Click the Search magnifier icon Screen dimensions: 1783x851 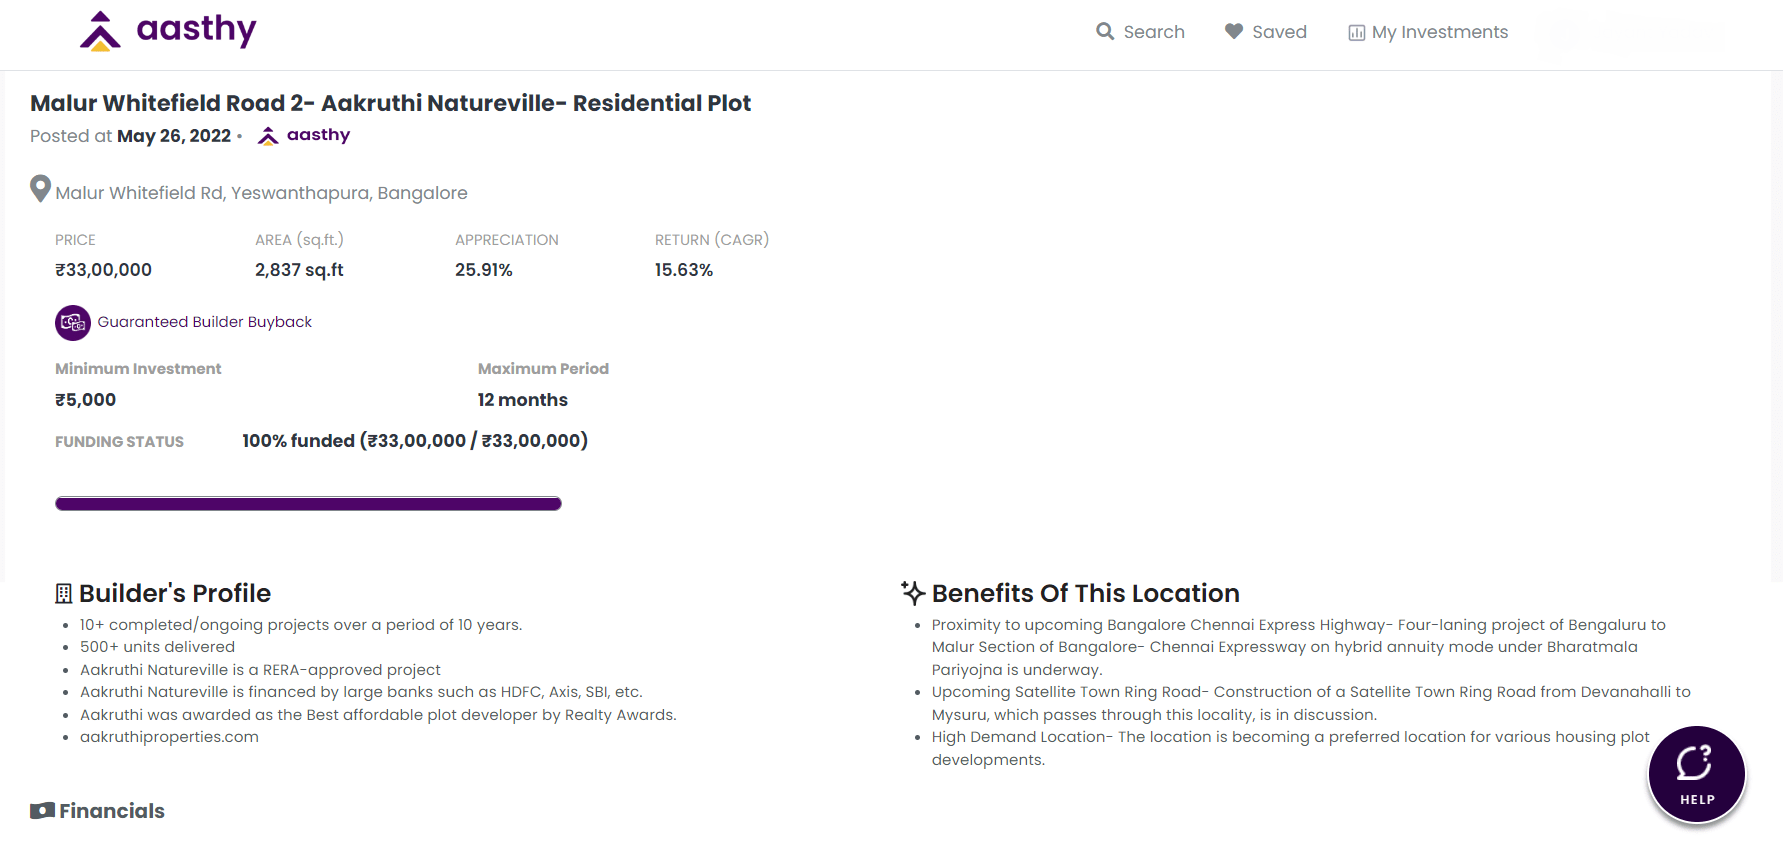[x=1105, y=31]
